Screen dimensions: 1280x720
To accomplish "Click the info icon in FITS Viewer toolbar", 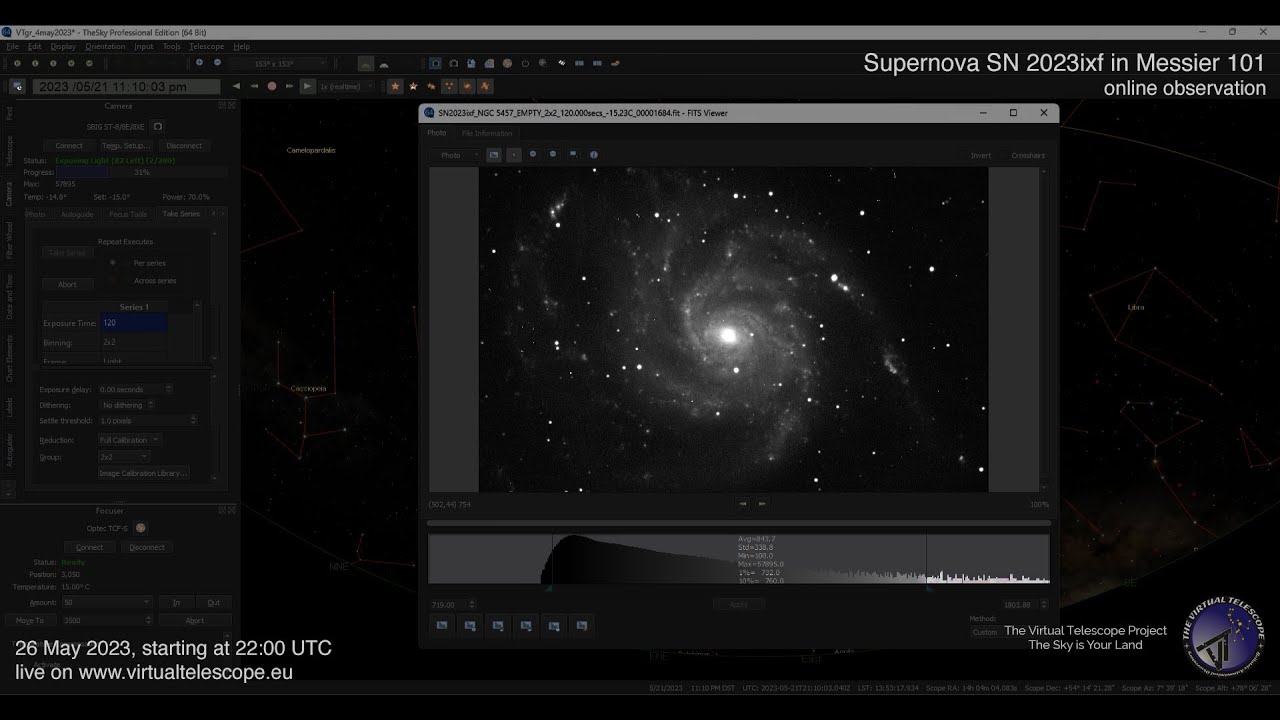I will coord(594,155).
